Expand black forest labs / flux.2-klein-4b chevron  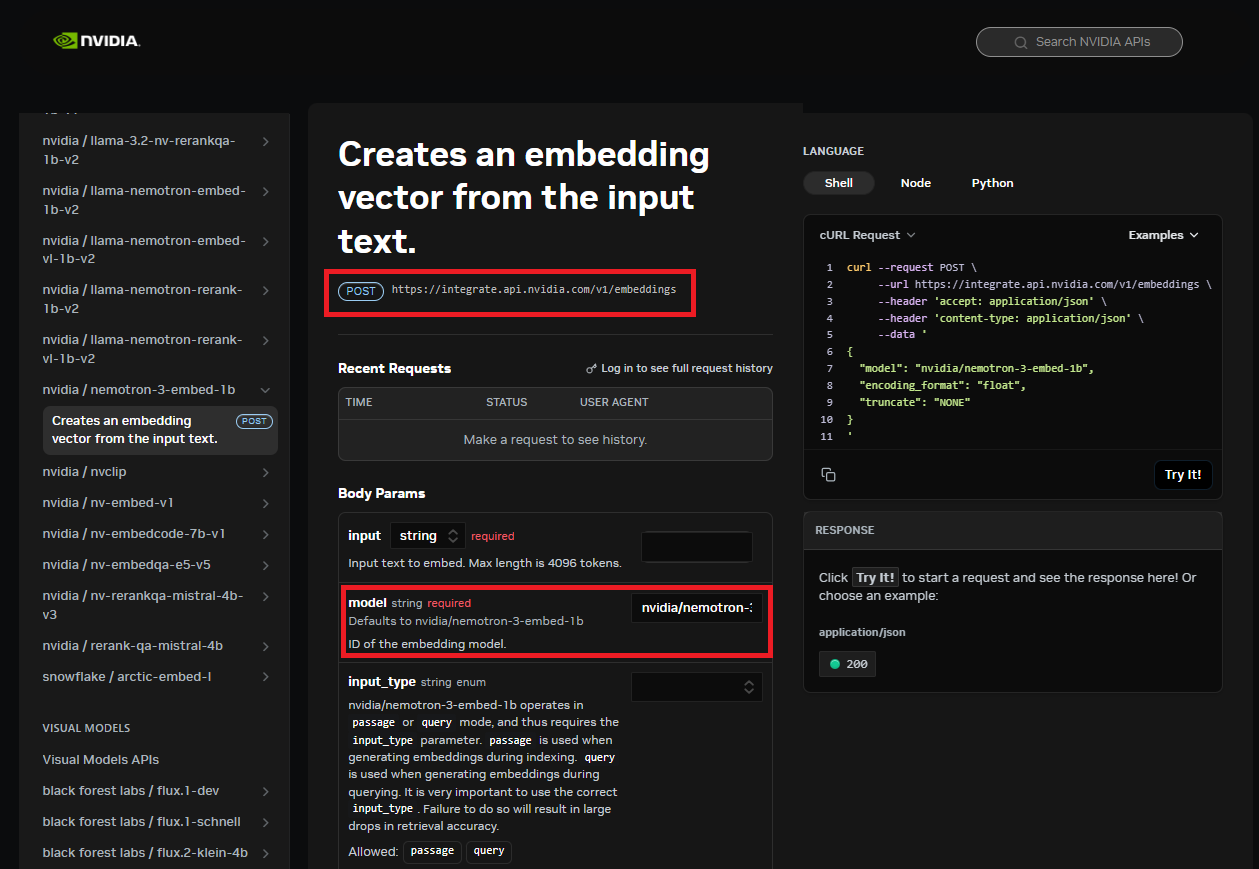click(x=266, y=853)
